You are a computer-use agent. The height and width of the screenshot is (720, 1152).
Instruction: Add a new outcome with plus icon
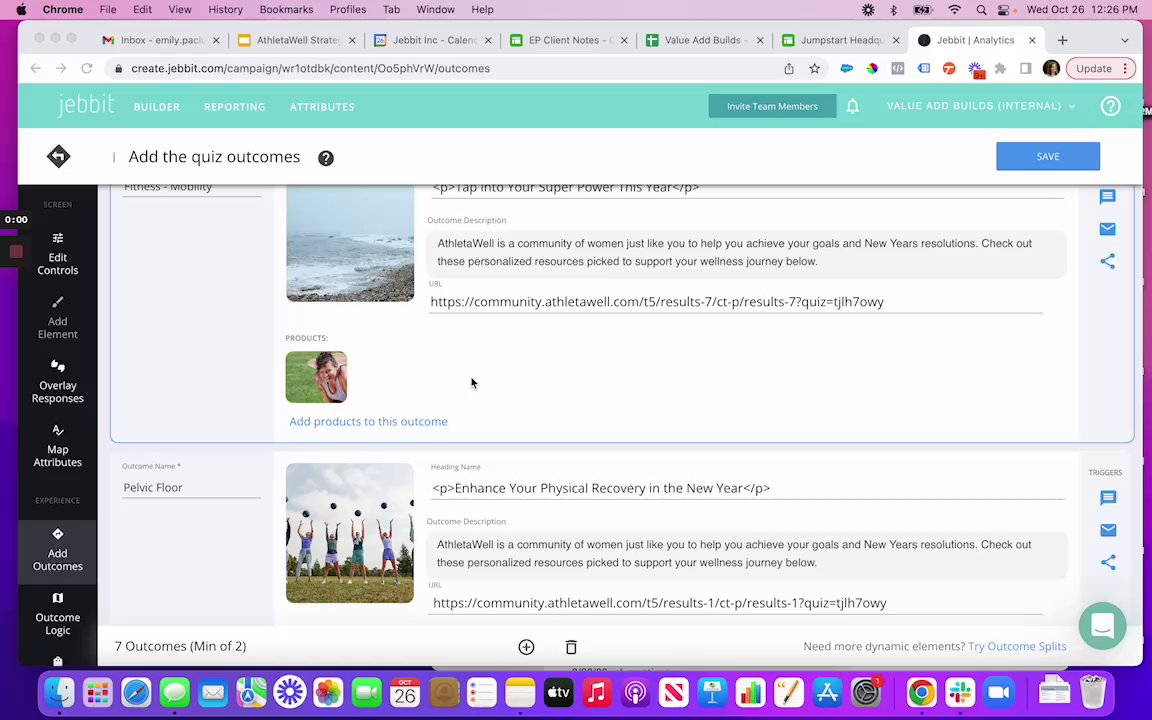[x=526, y=647]
